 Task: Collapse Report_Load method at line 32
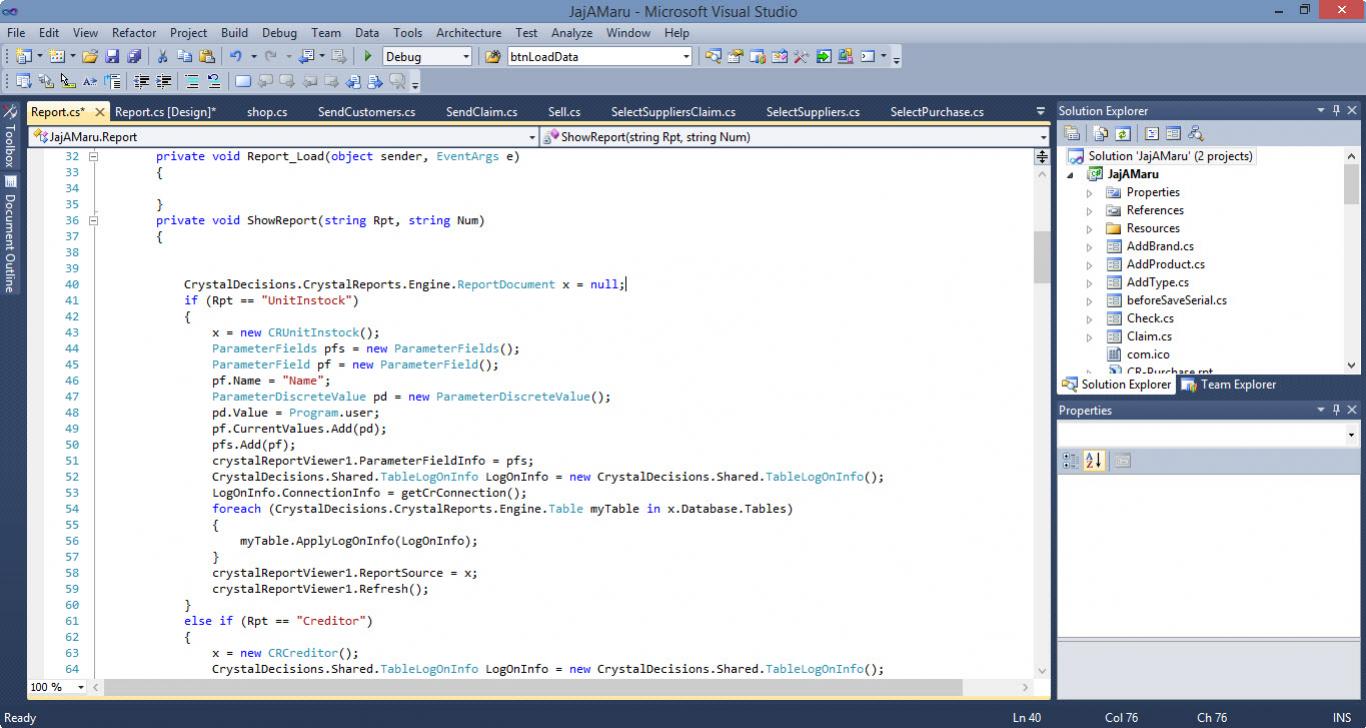tap(93, 156)
